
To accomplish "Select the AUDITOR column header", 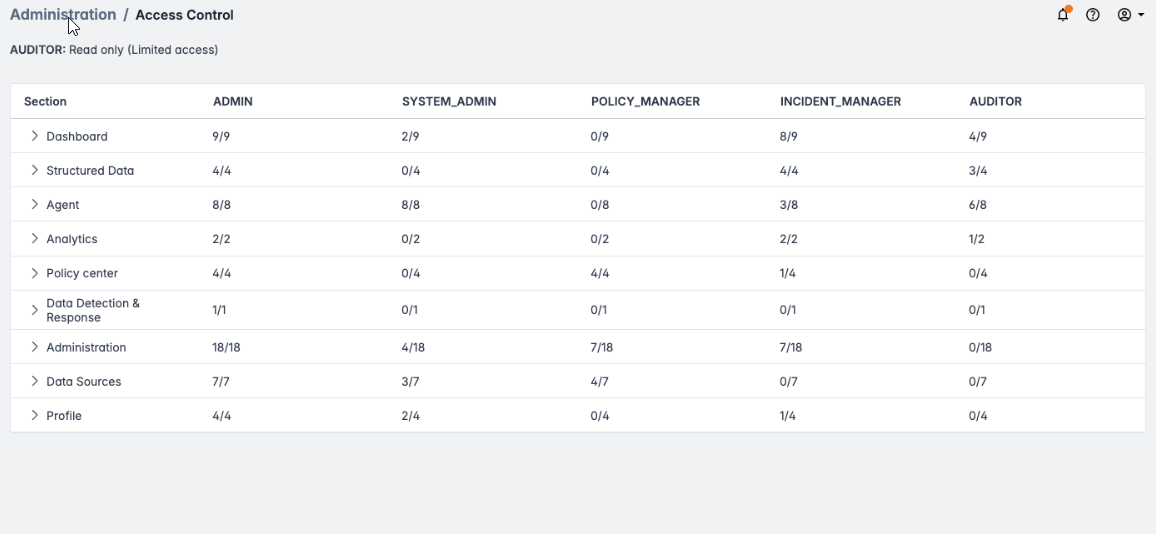I will point(995,101).
